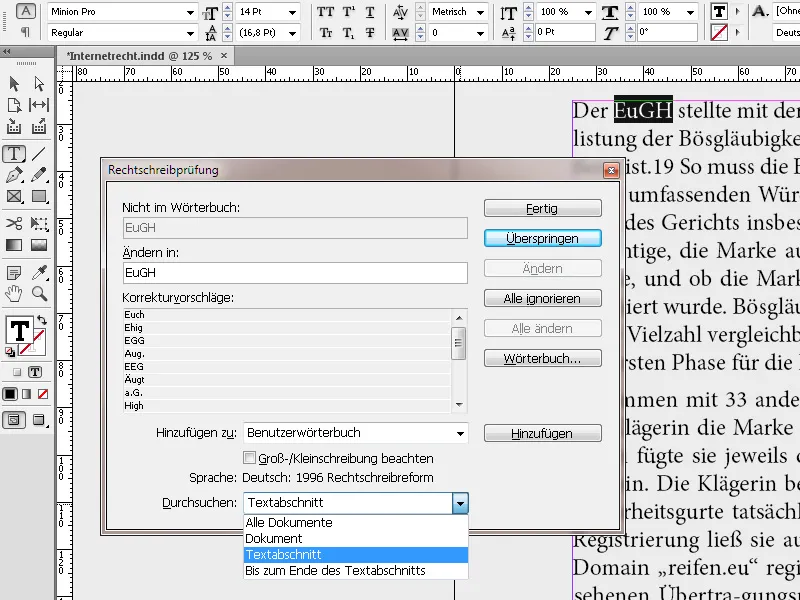800x600 pixels.
Task: Switch to the Hand tool
Action: 14,294
